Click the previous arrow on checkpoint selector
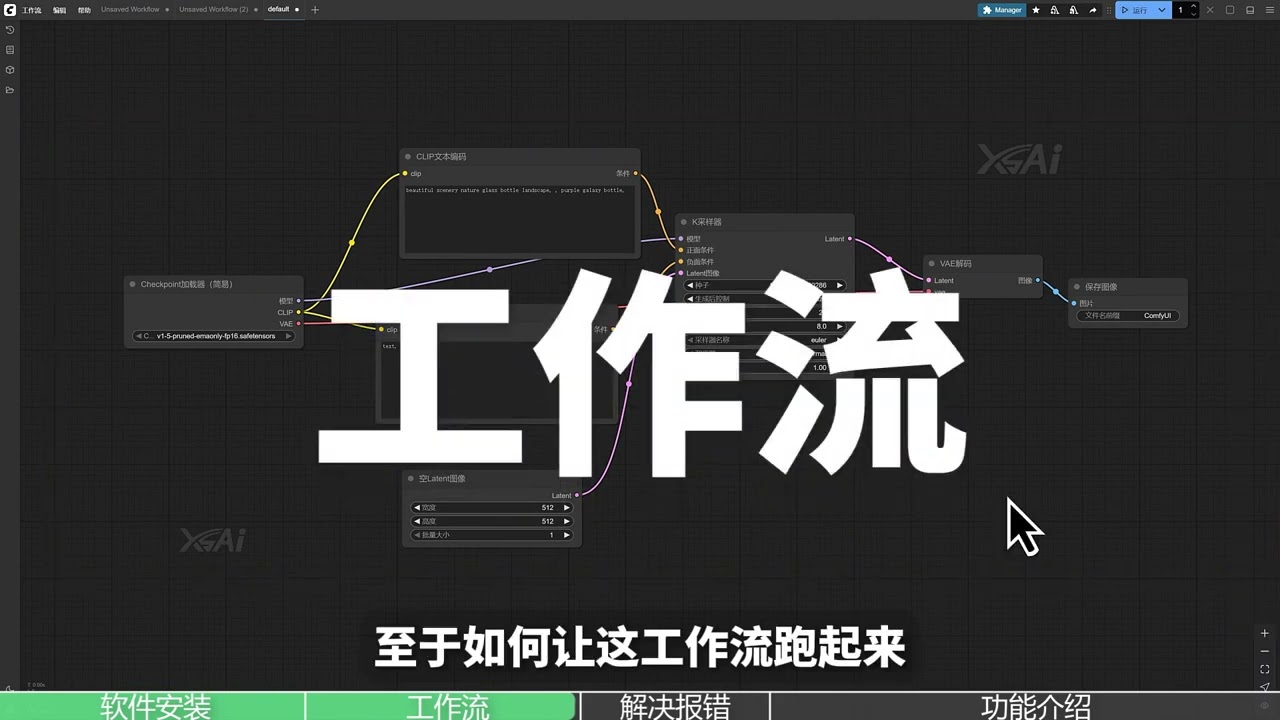Screen dimensions: 1280x720 click(140, 336)
